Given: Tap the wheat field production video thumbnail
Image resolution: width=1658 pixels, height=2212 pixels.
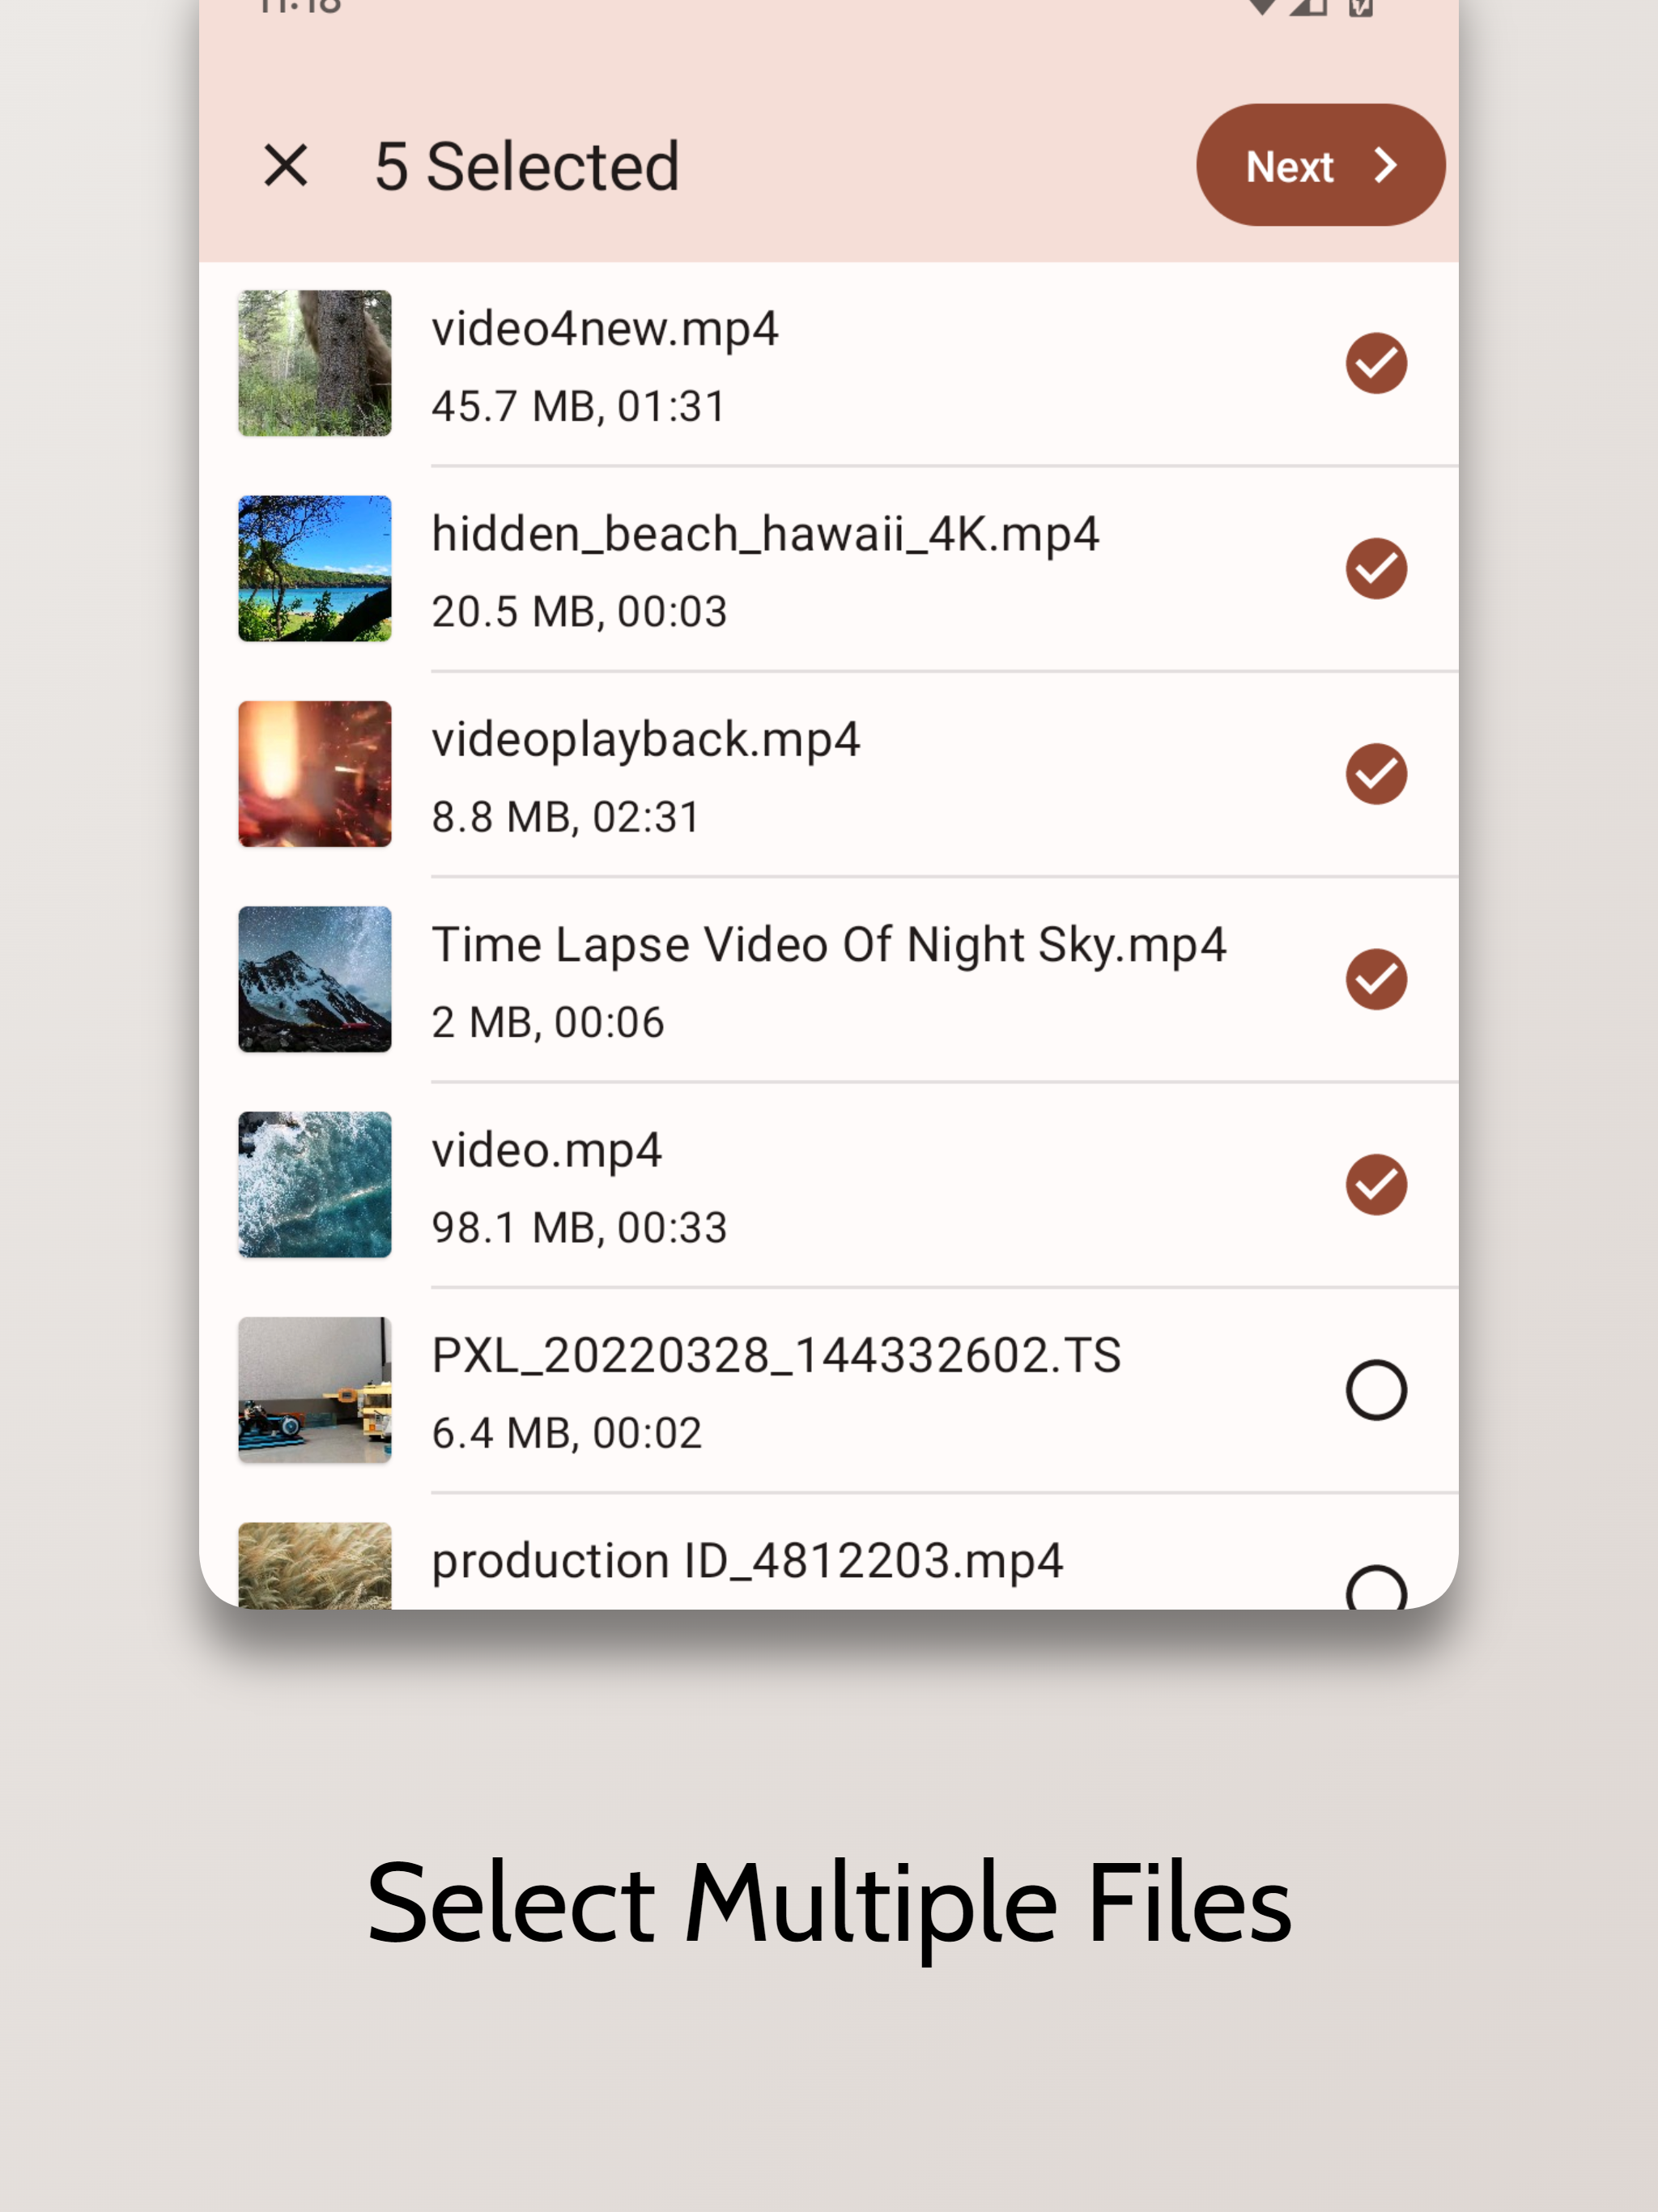Looking at the screenshot, I should pos(315,1567).
